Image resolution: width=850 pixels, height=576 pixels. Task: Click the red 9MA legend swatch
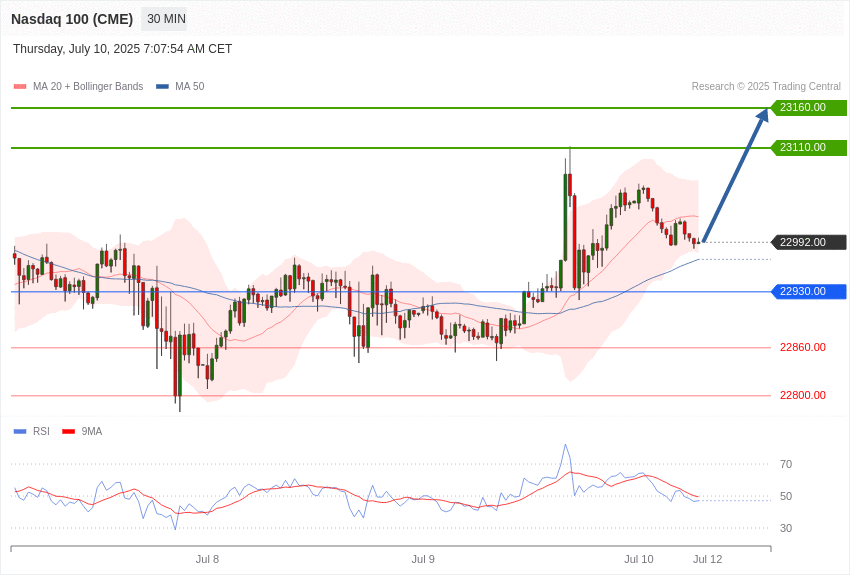[68, 431]
